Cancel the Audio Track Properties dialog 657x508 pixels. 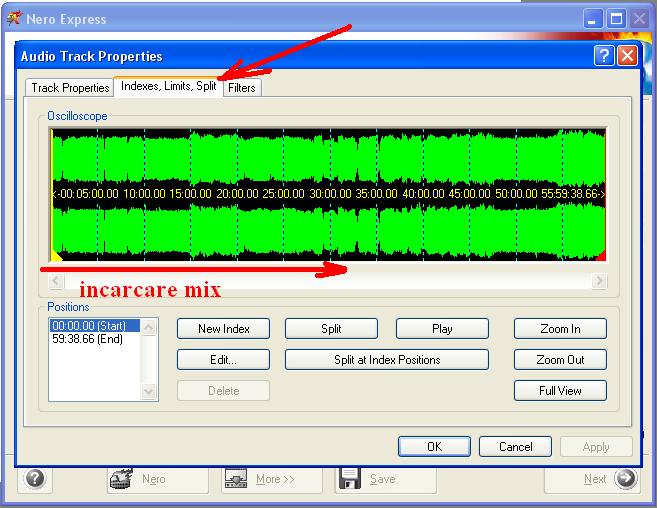(515, 446)
